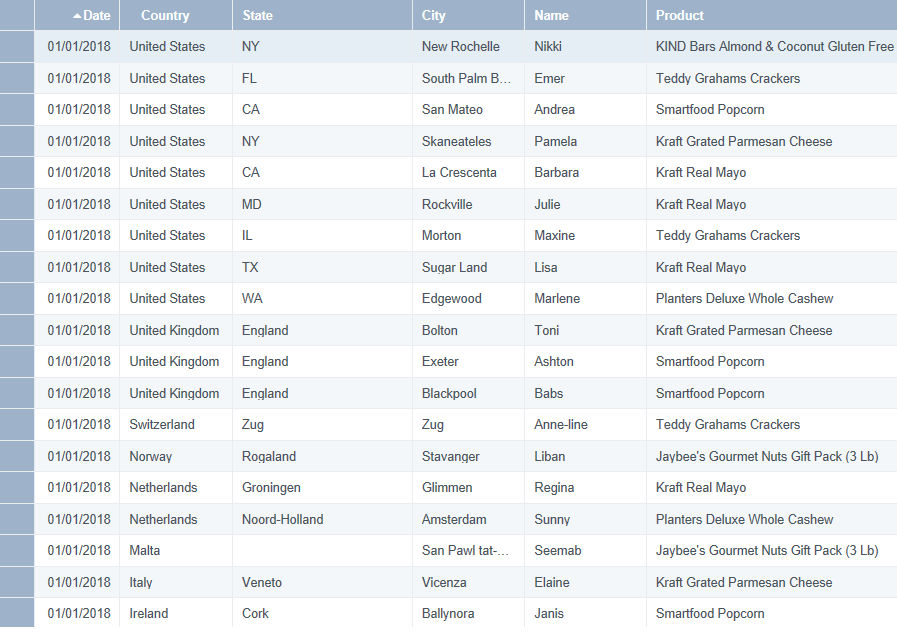The width and height of the screenshot is (897, 634).
Task: Click the Blackpool city cell
Action: pos(469,393)
